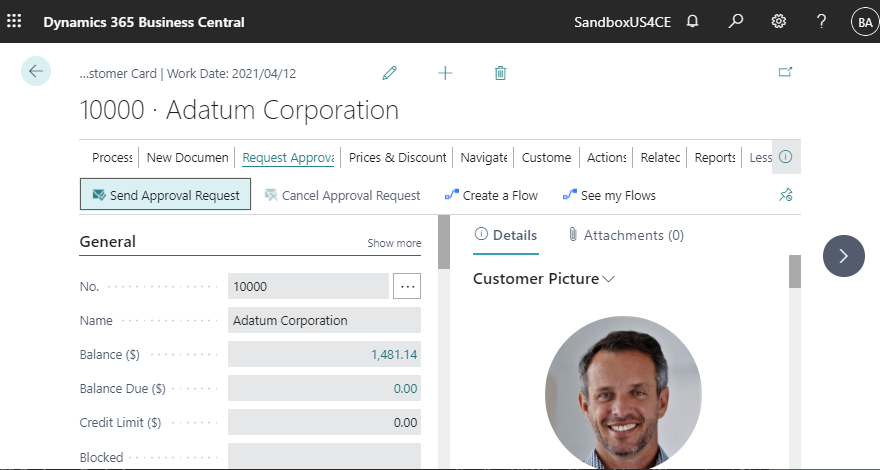Open the Prices & Discounts menu
This screenshot has width=880, height=470.
tap(397, 158)
